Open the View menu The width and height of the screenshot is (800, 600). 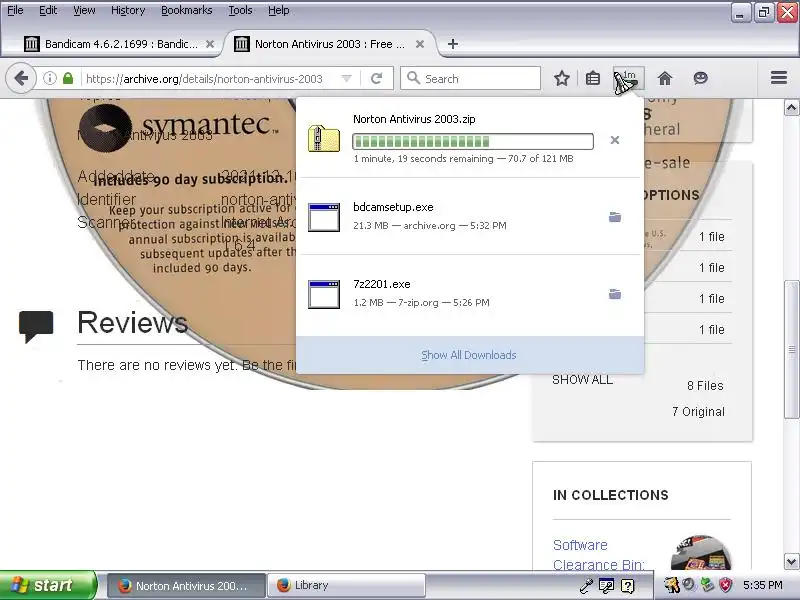tap(84, 10)
